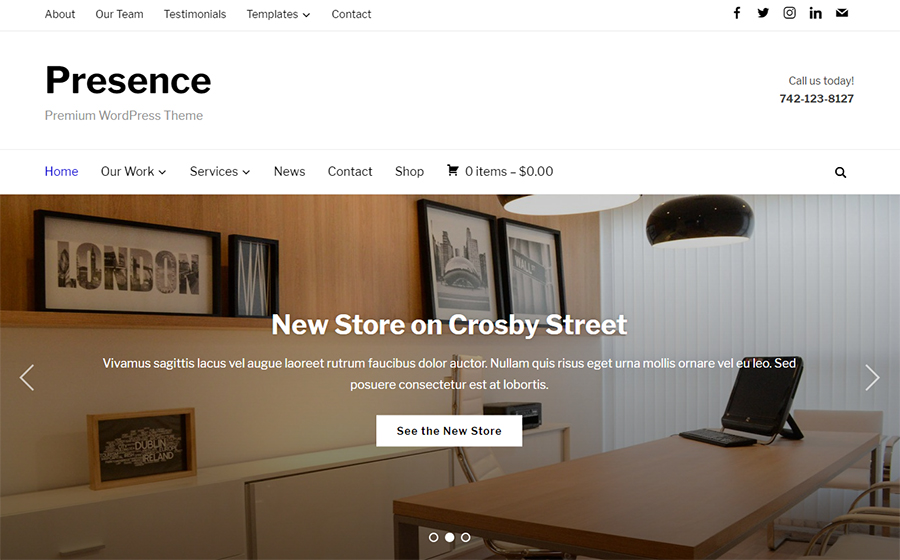Viewport: 900px width, 560px height.
Task: Open the Instagram social icon
Action: 789,13
